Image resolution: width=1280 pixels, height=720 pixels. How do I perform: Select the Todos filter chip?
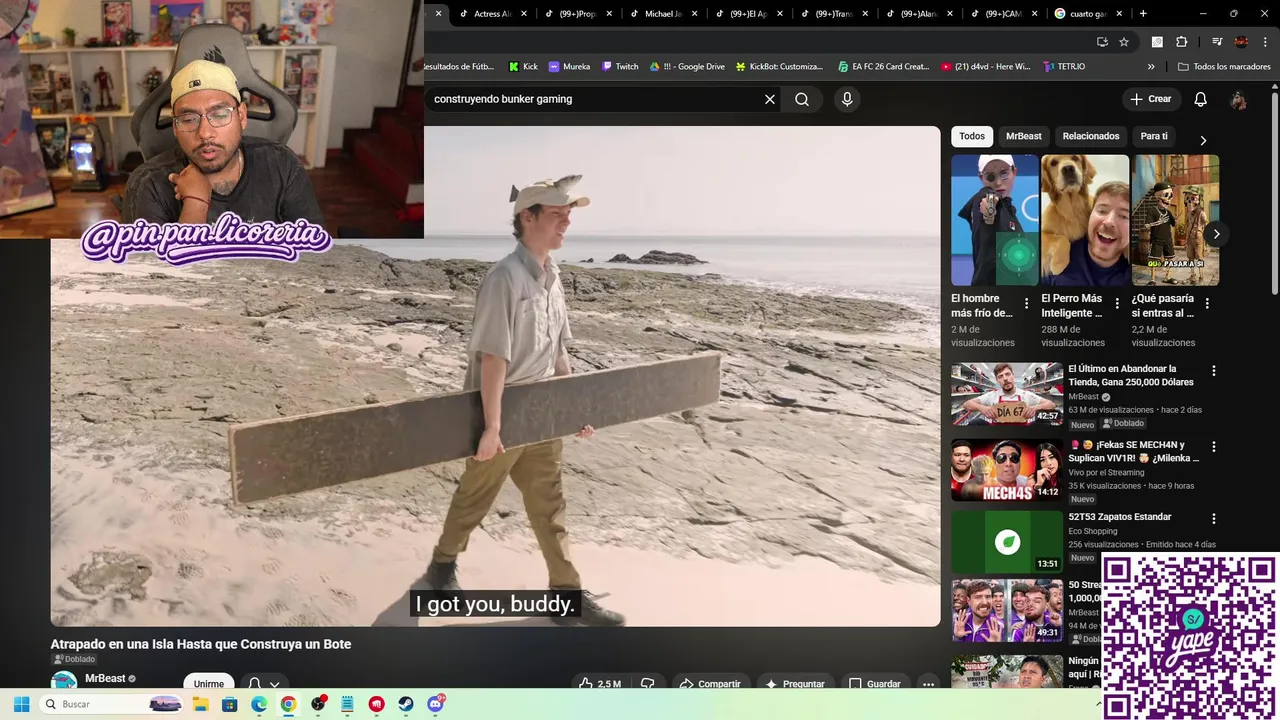tap(972, 136)
